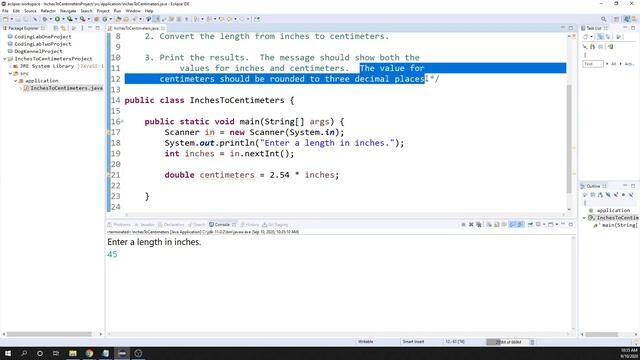Collapse the src folder node
Viewport: 640px width, 360px height.
pos(10,73)
